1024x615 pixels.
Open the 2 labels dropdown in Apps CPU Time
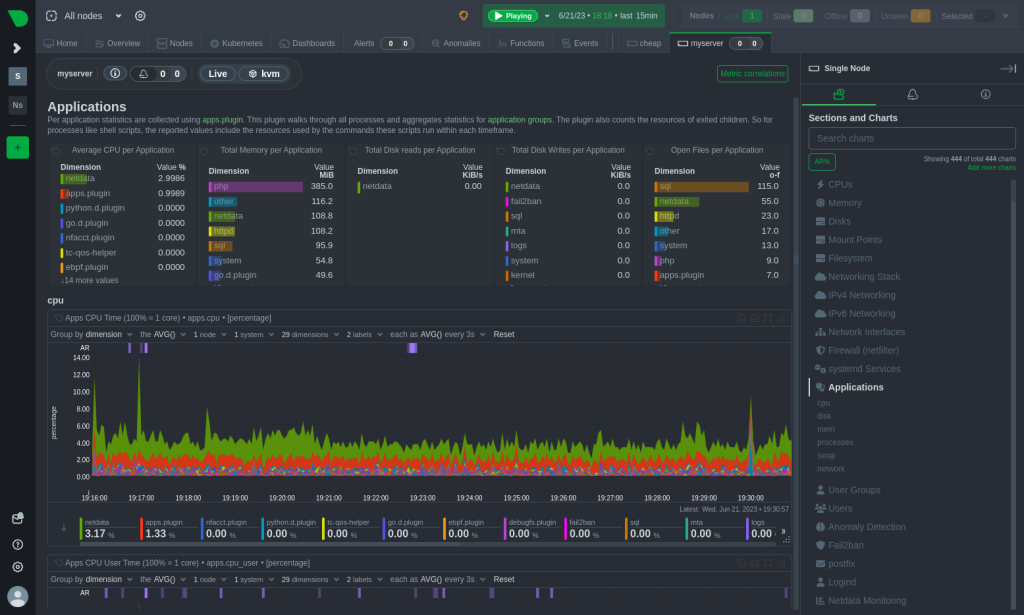(364, 334)
